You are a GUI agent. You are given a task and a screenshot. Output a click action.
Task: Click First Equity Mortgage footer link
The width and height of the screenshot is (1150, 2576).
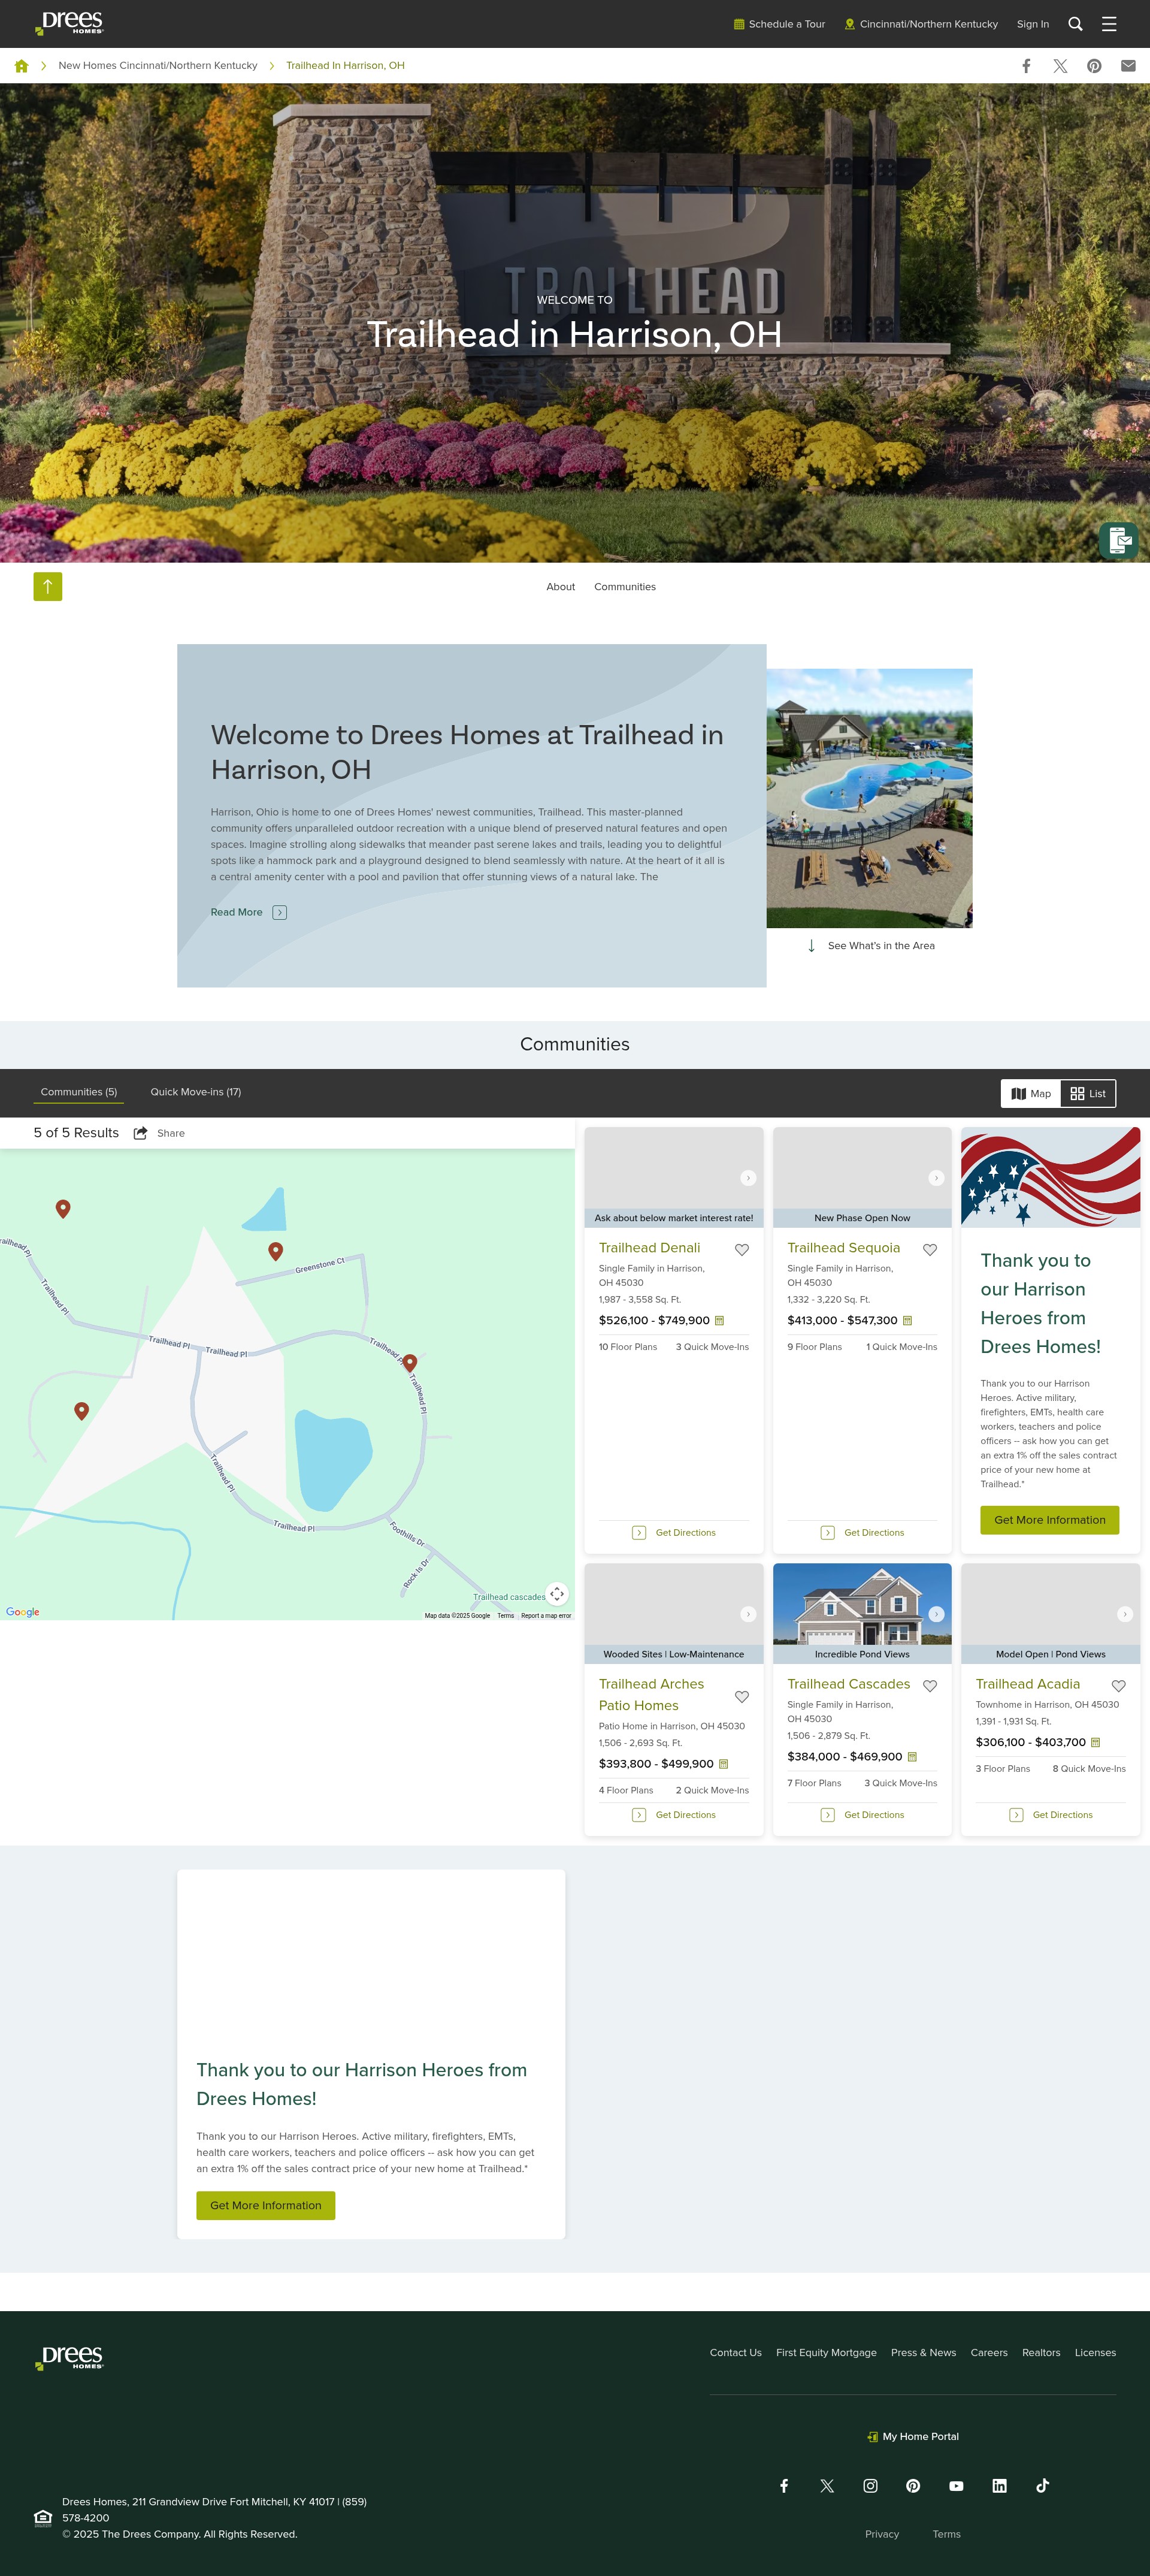(826, 2352)
